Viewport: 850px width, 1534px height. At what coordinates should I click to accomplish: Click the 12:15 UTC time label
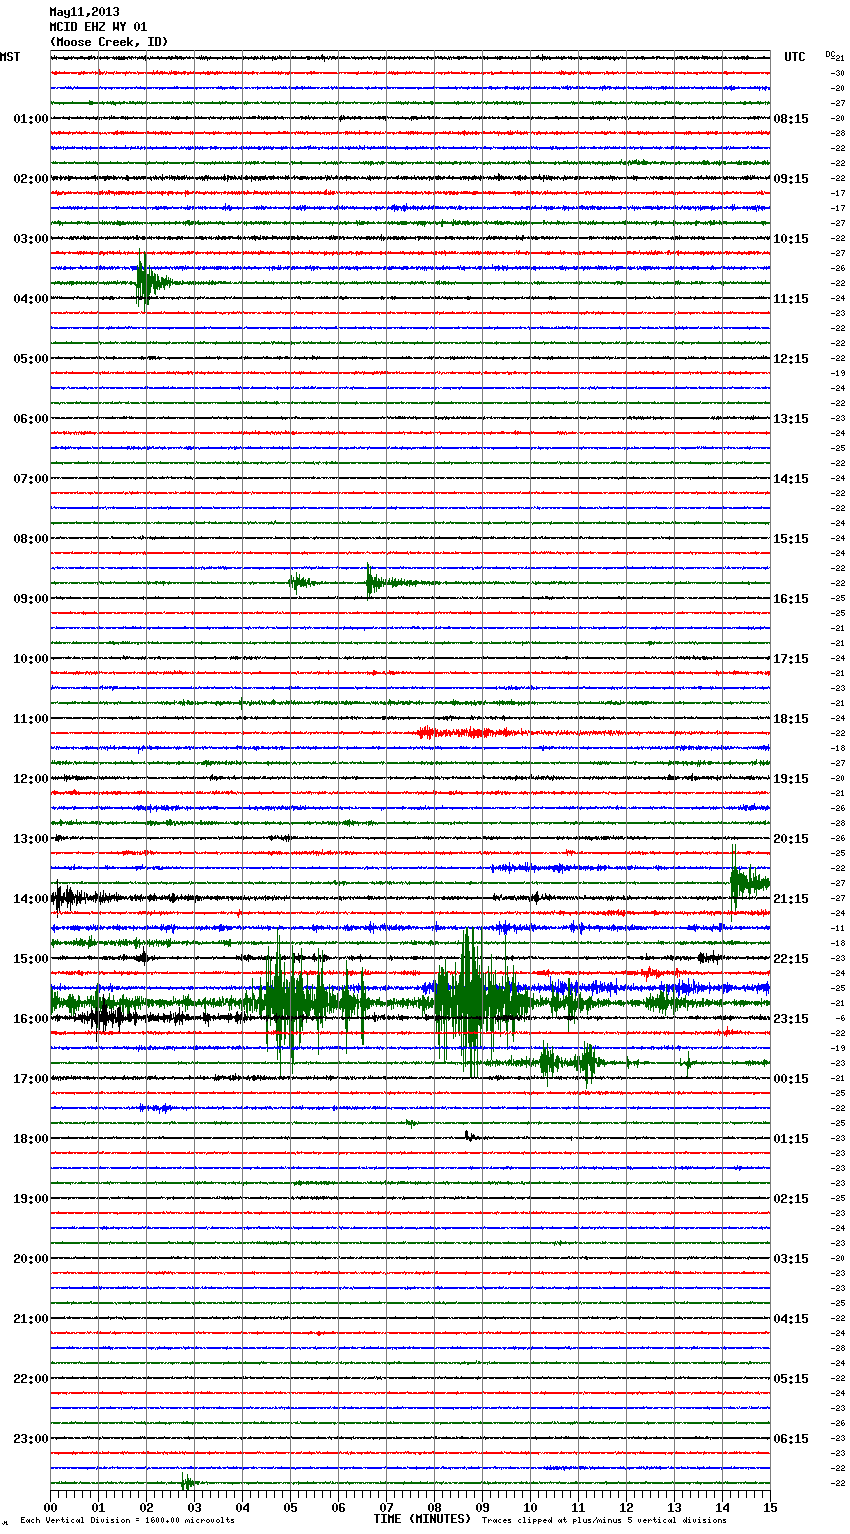coord(791,359)
